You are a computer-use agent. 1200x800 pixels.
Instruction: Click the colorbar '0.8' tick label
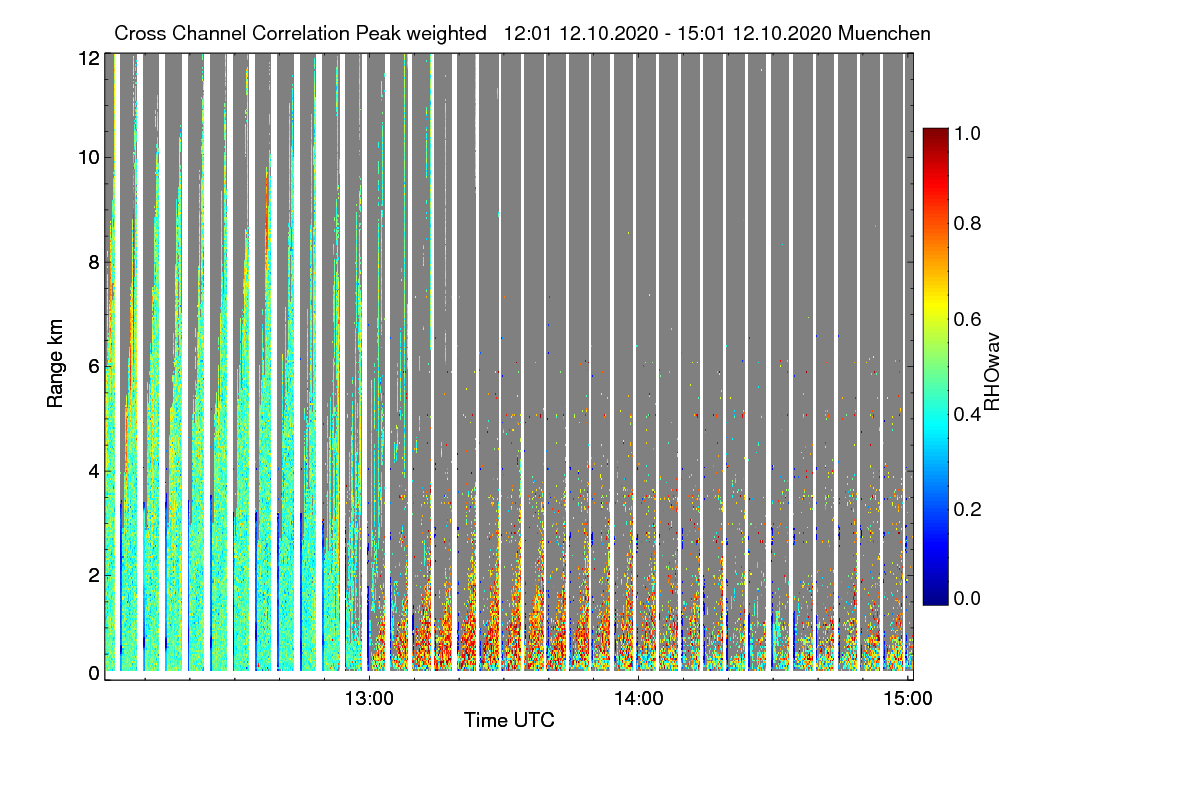967,223
